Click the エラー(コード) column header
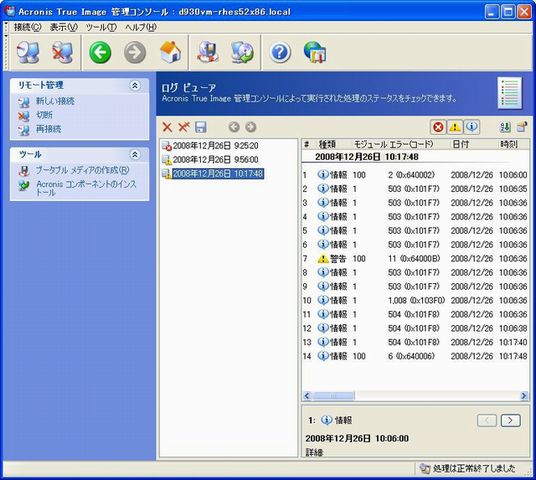This screenshot has width=536, height=480. tap(412, 144)
